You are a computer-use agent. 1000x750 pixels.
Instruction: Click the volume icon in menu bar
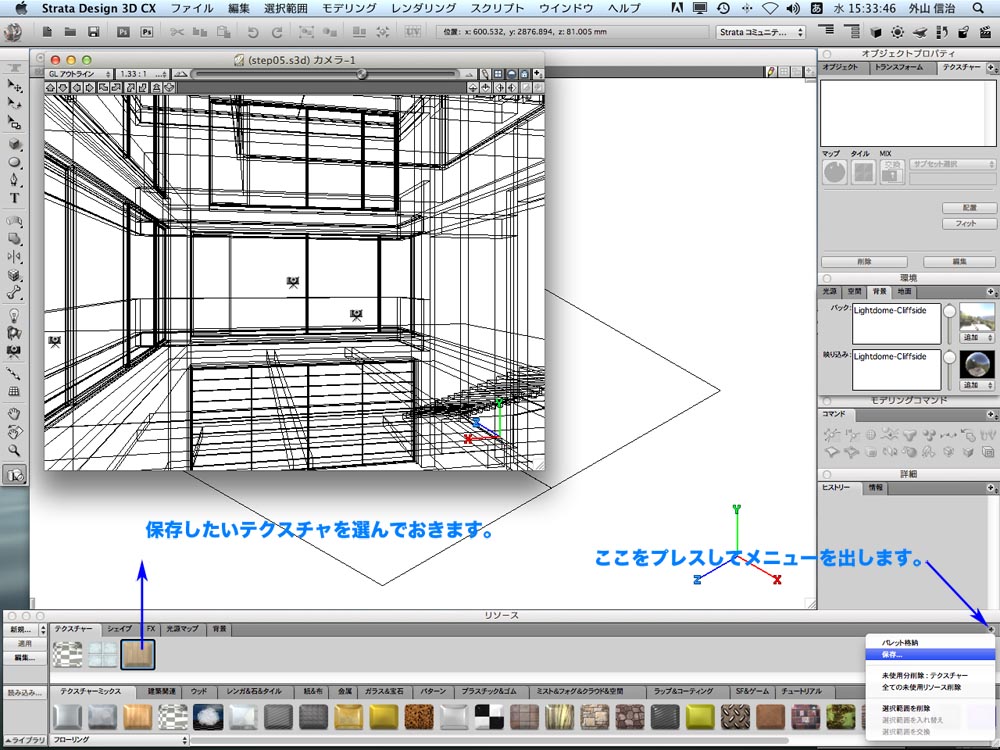point(793,8)
